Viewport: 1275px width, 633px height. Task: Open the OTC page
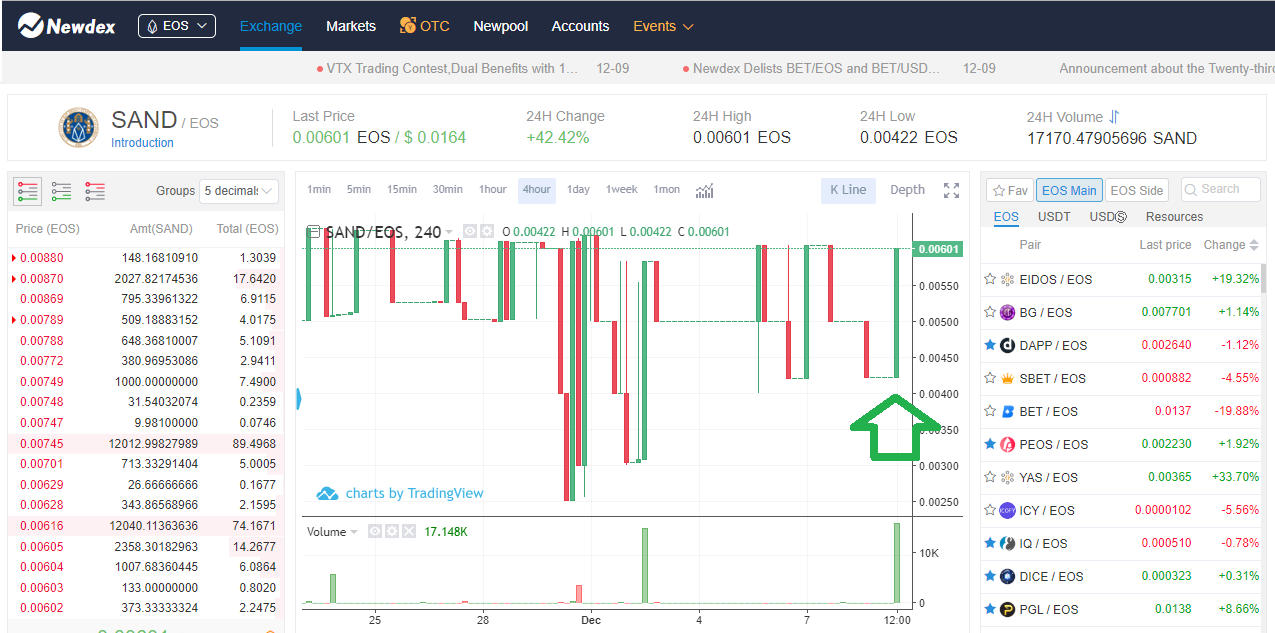[x=425, y=26]
